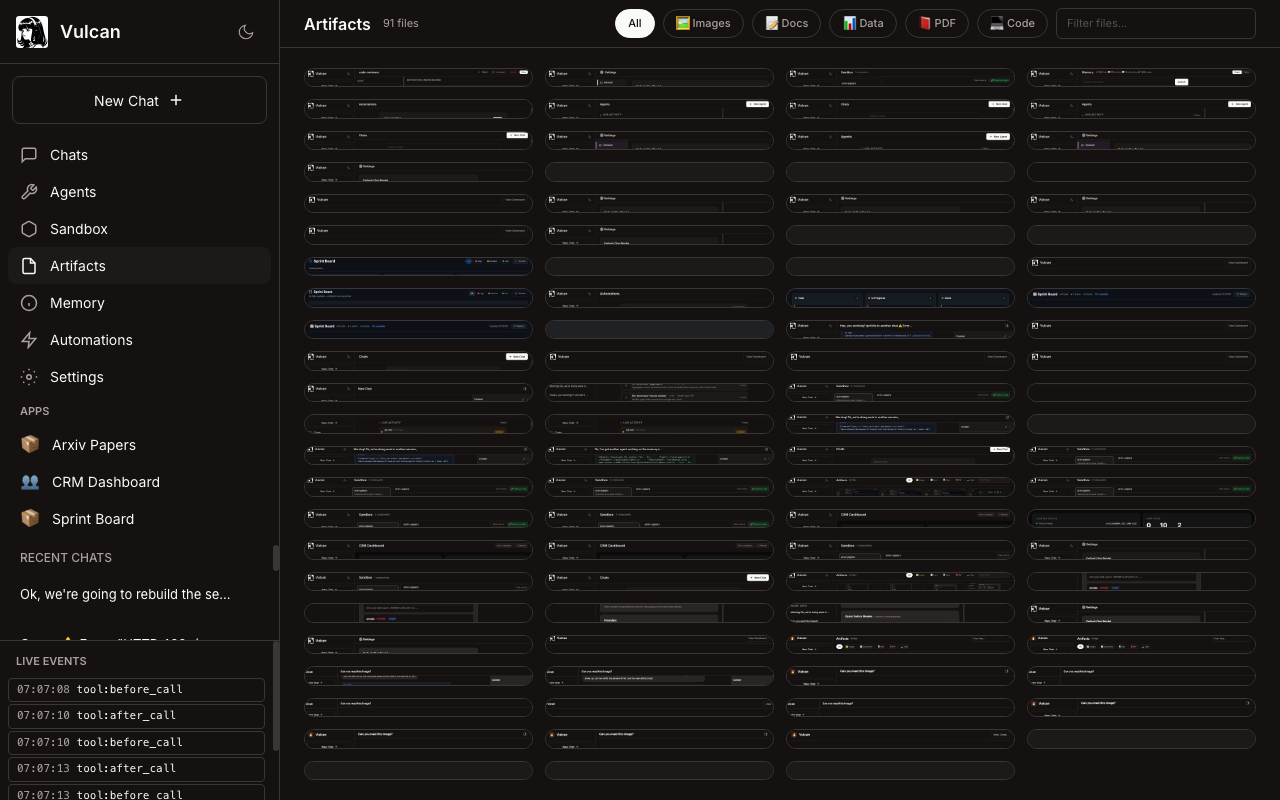Open Agents via the wrench icon
Image resolution: width=1280 pixels, height=800 pixels.
point(29,192)
